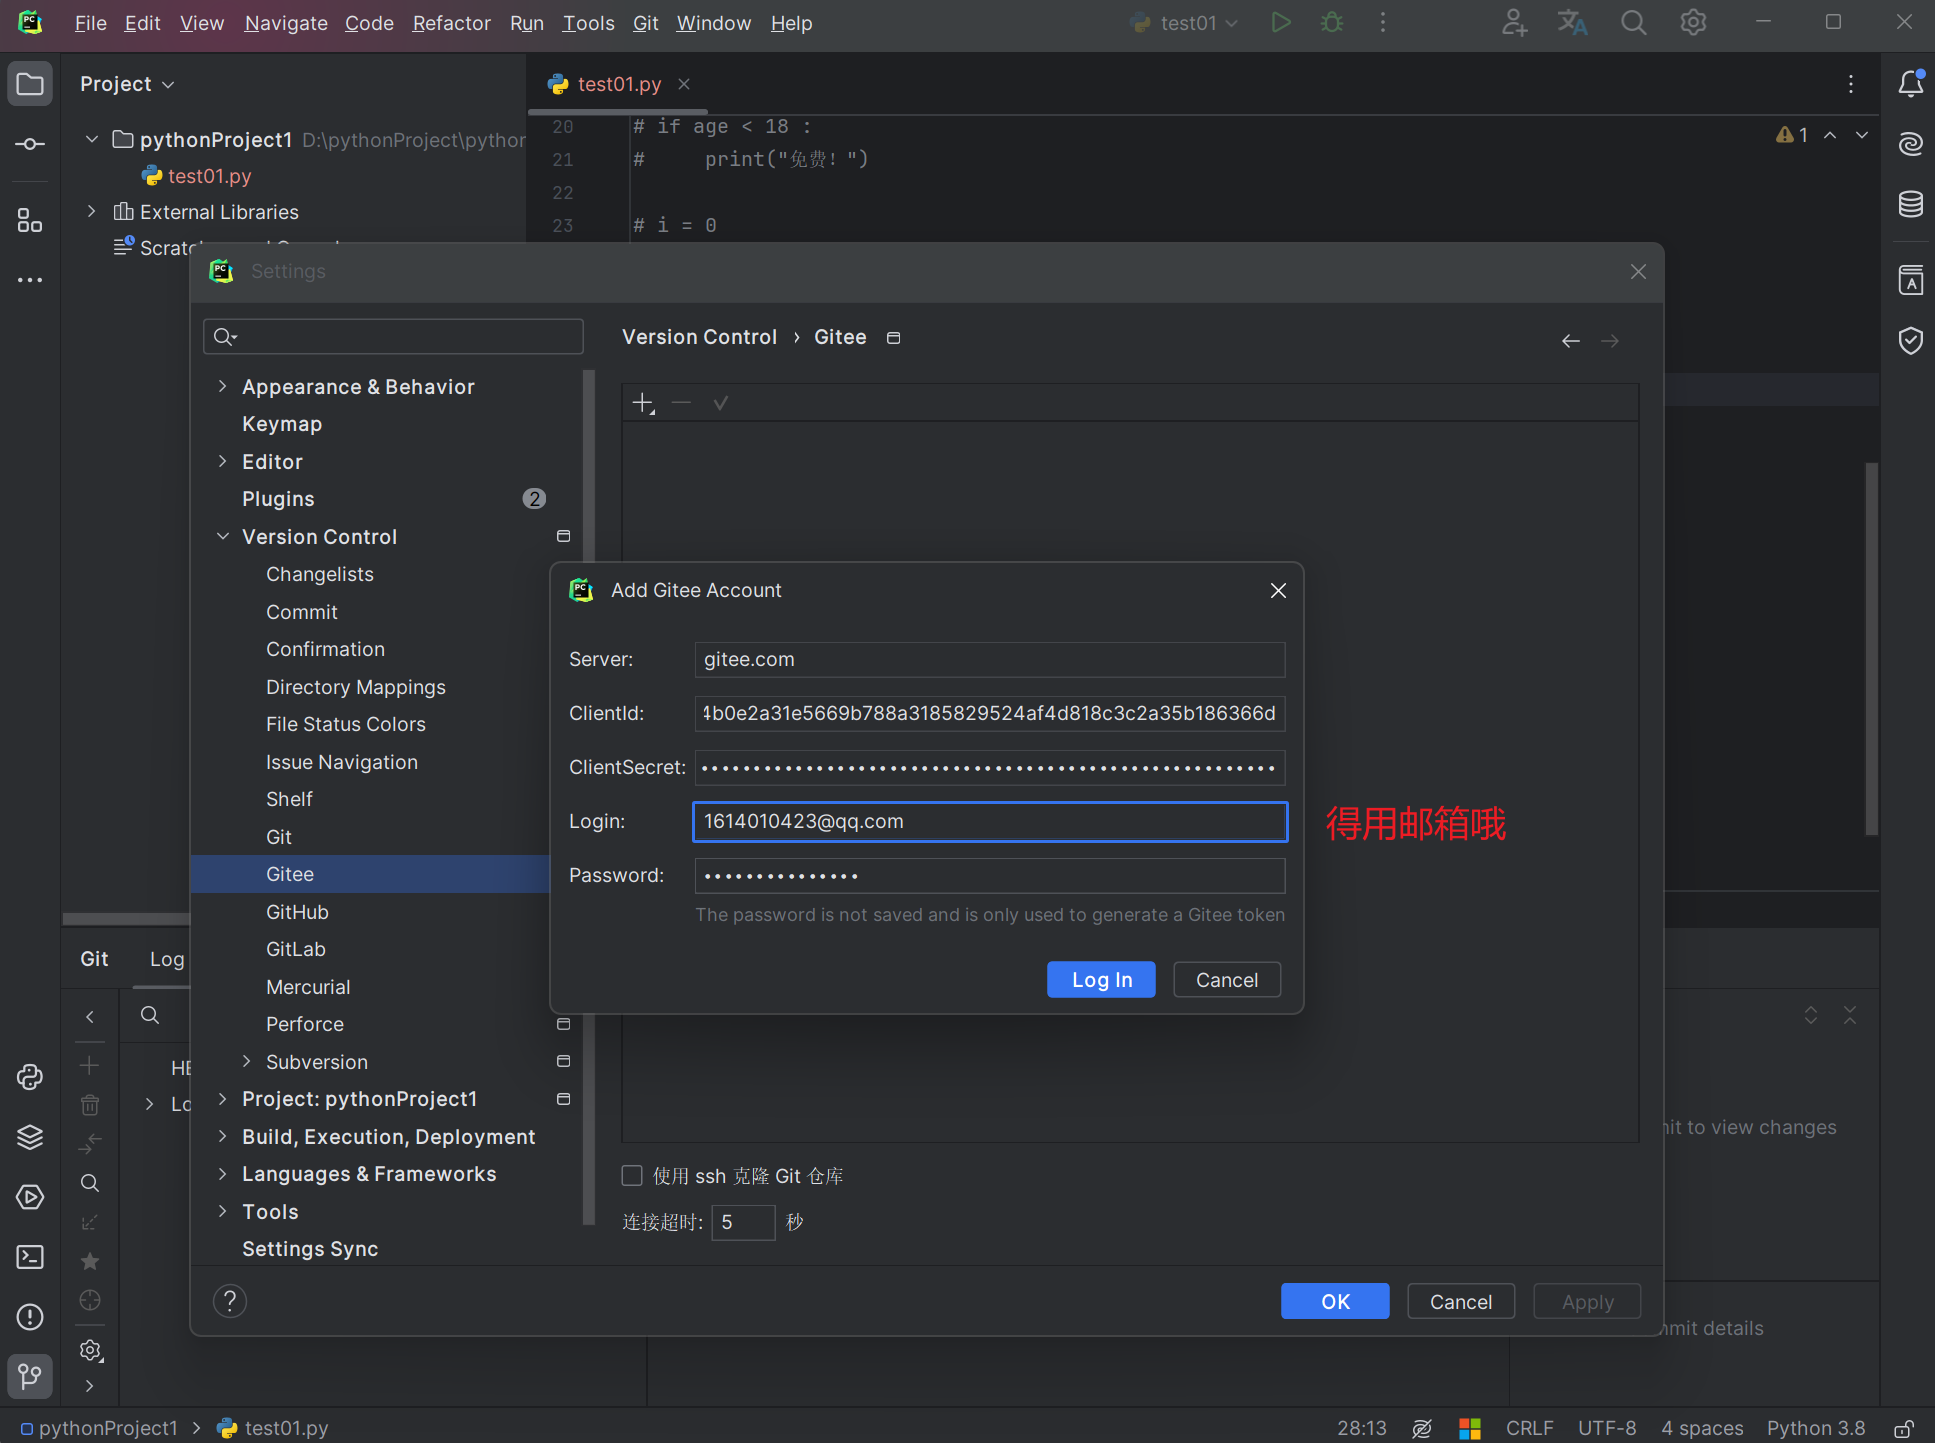This screenshot has width=1935, height=1443.
Task: Open the Notifications bell icon
Action: pos(1911,84)
